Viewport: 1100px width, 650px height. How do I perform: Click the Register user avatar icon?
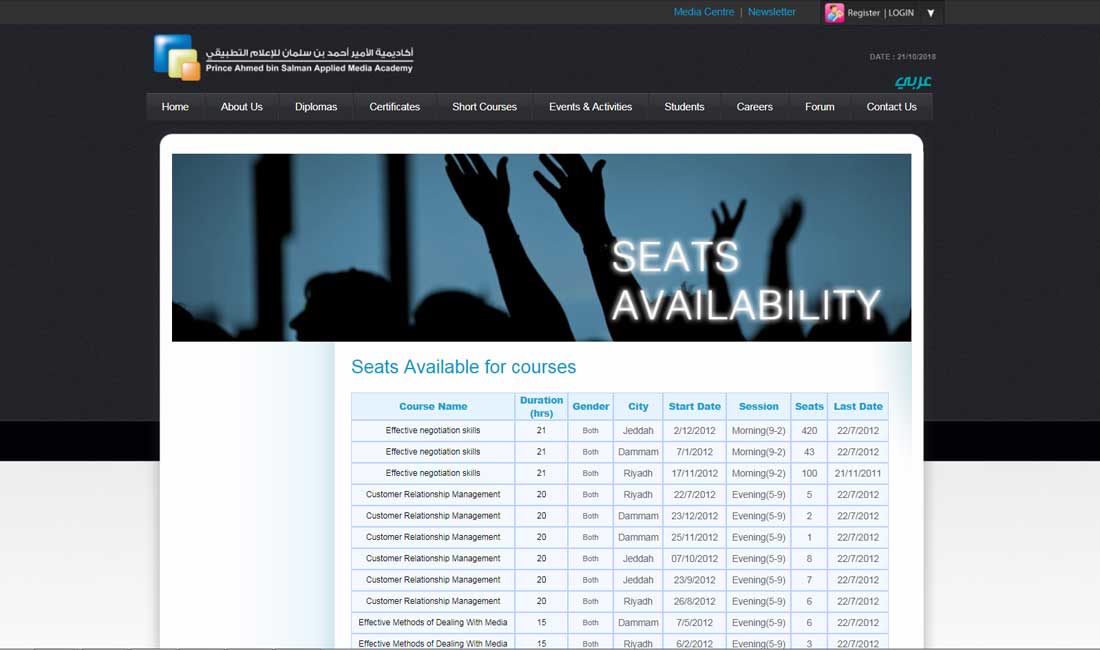pyautogui.click(x=834, y=13)
